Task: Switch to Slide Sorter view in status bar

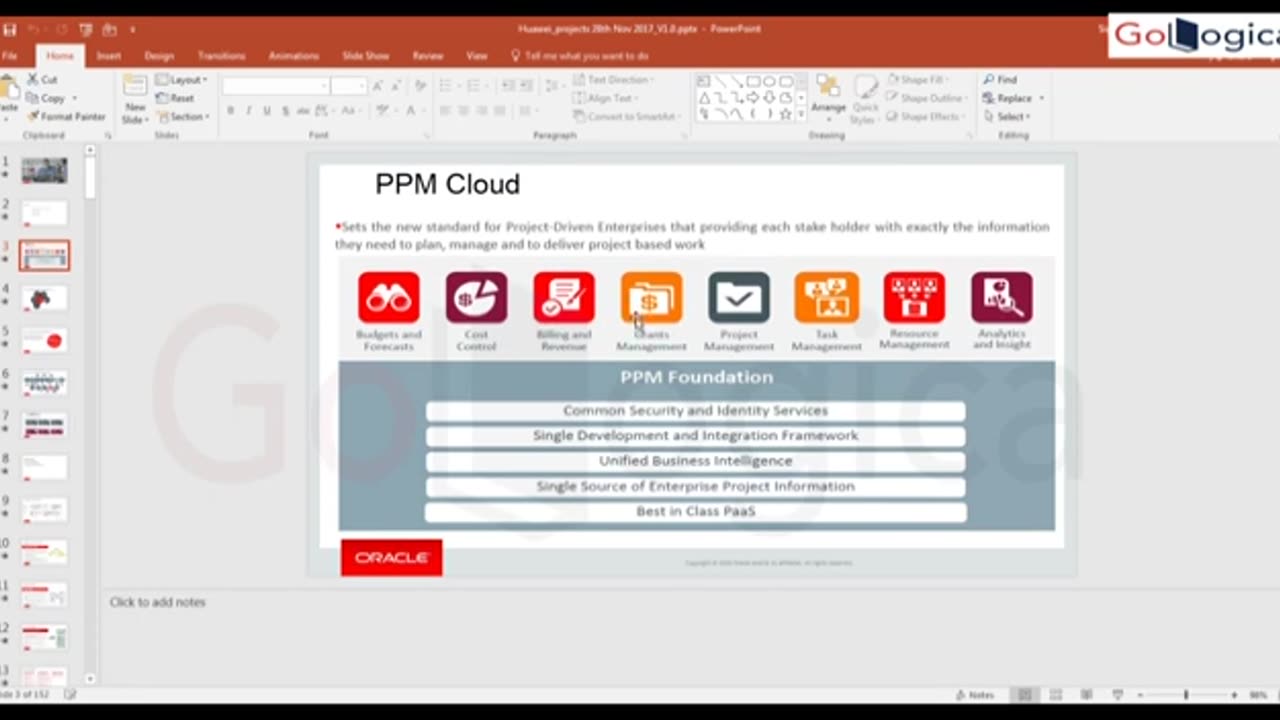Action: pos(1056,694)
